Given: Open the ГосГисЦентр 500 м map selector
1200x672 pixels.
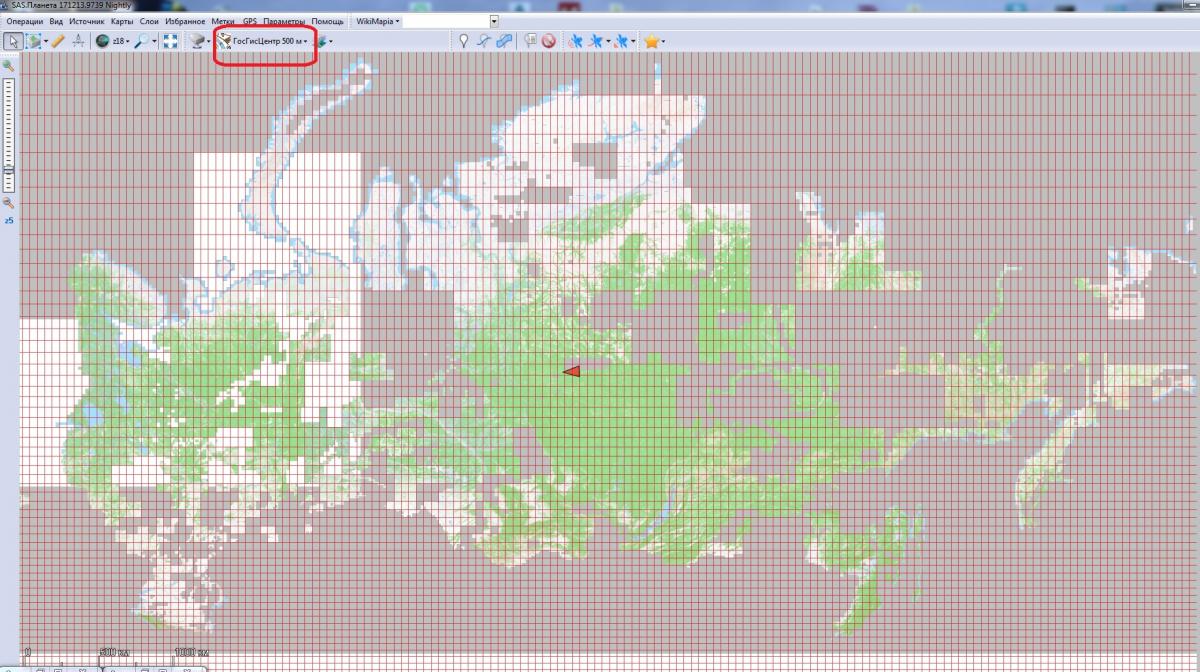Looking at the screenshot, I should [265, 41].
